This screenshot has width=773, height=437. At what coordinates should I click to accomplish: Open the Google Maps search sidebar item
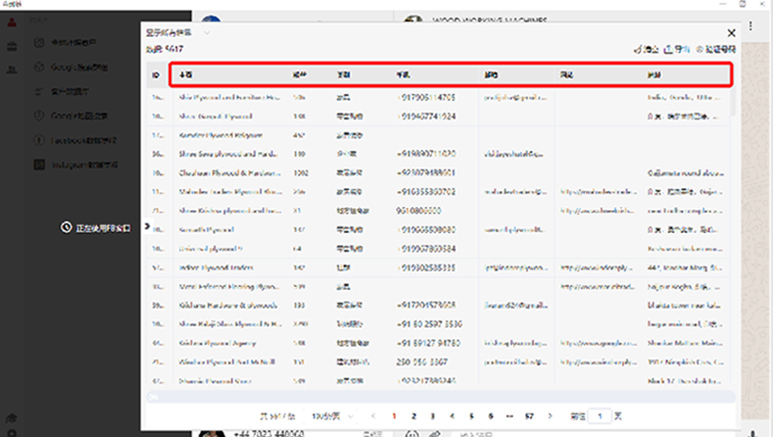tap(70, 67)
